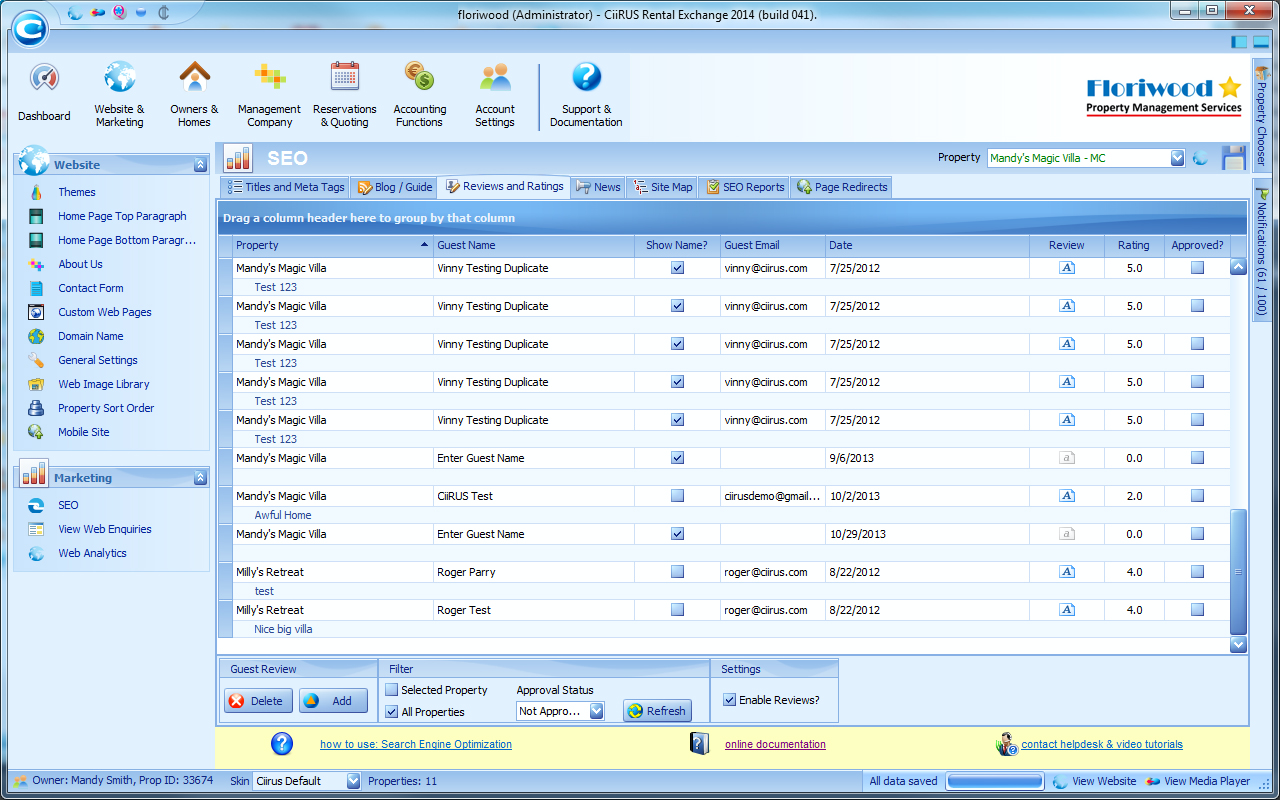
Task: Click the CiiRUS application orb button
Action: click(32, 27)
